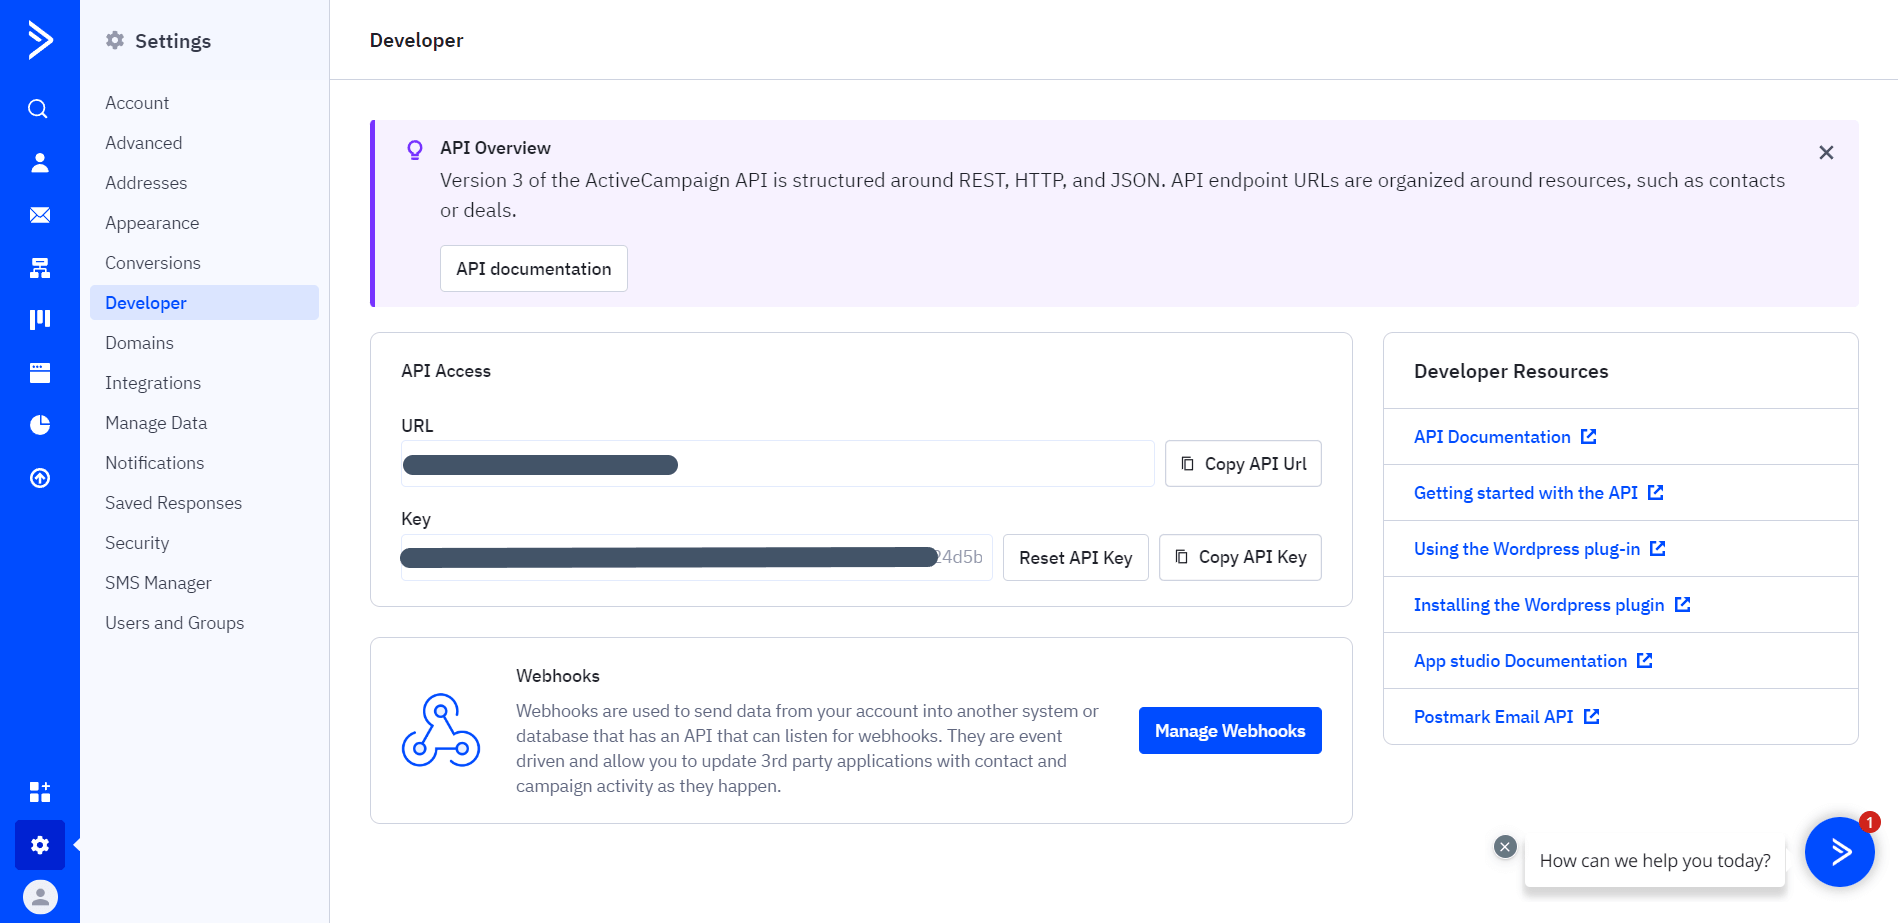Open the Apps grid icon in sidebar
1898x923 pixels.
tap(39, 792)
